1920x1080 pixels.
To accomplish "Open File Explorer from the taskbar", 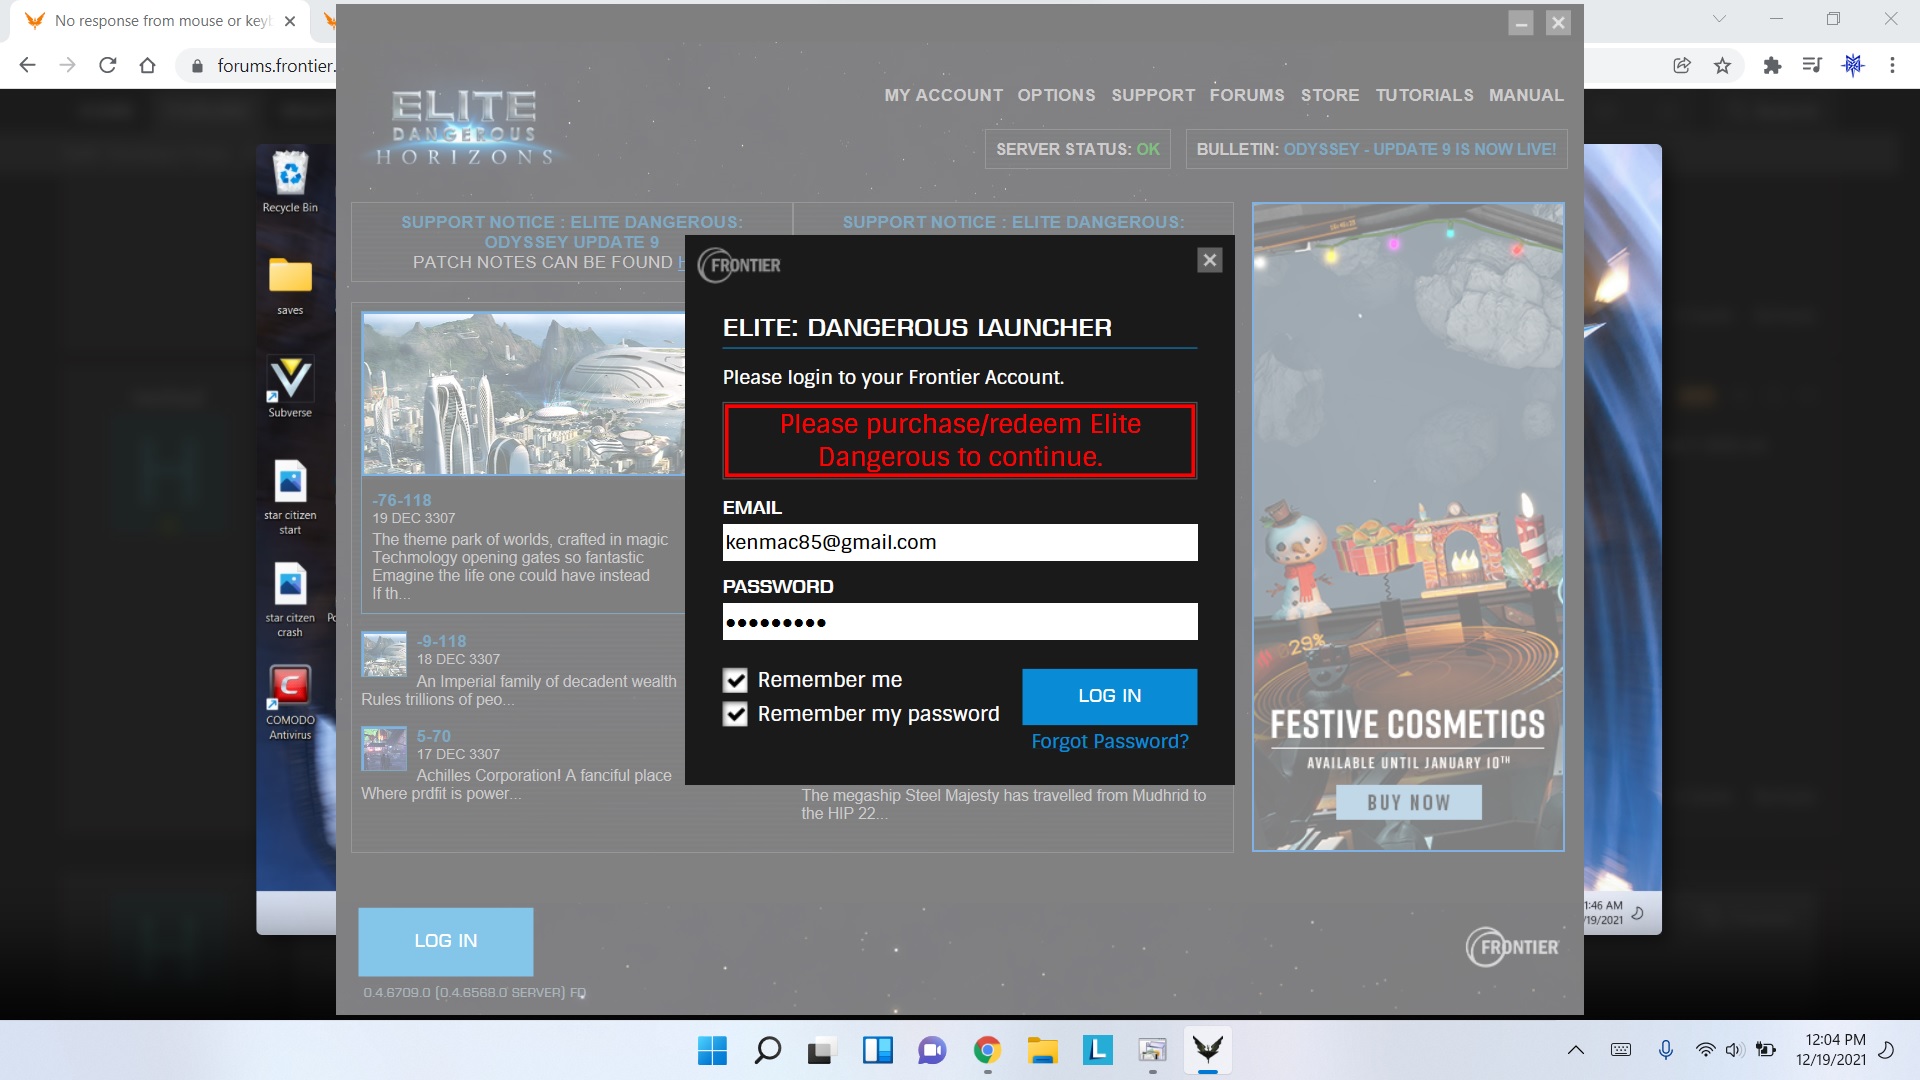I will [x=1042, y=1050].
